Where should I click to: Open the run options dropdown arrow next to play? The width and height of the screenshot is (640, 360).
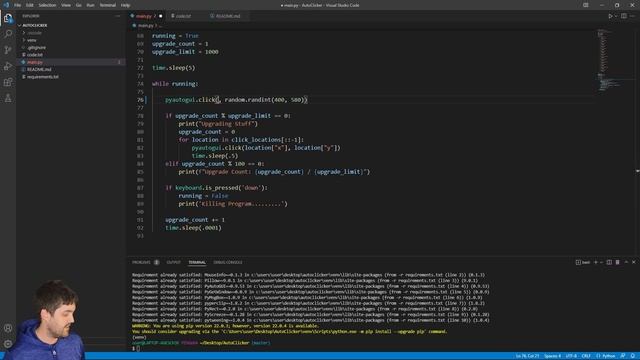(x=616, y=16)
